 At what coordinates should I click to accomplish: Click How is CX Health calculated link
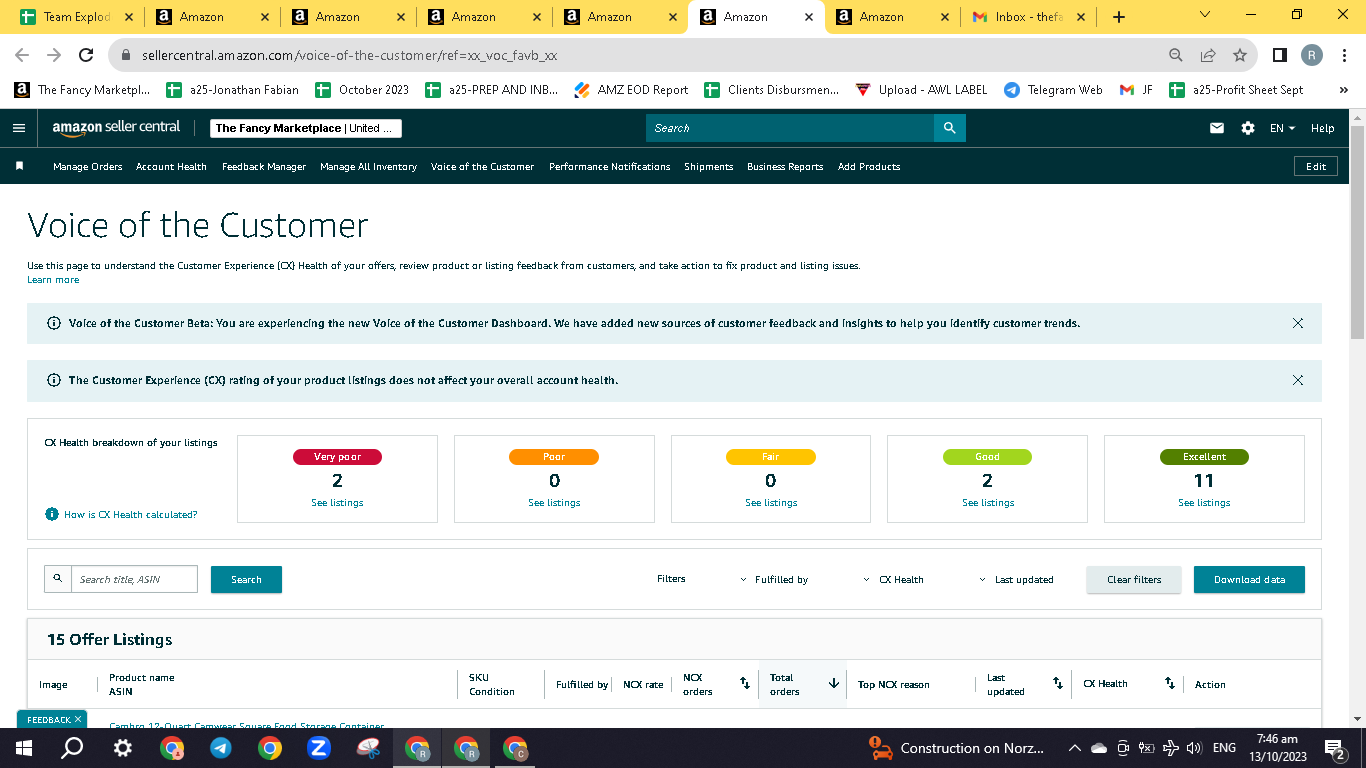click(130, 515)
